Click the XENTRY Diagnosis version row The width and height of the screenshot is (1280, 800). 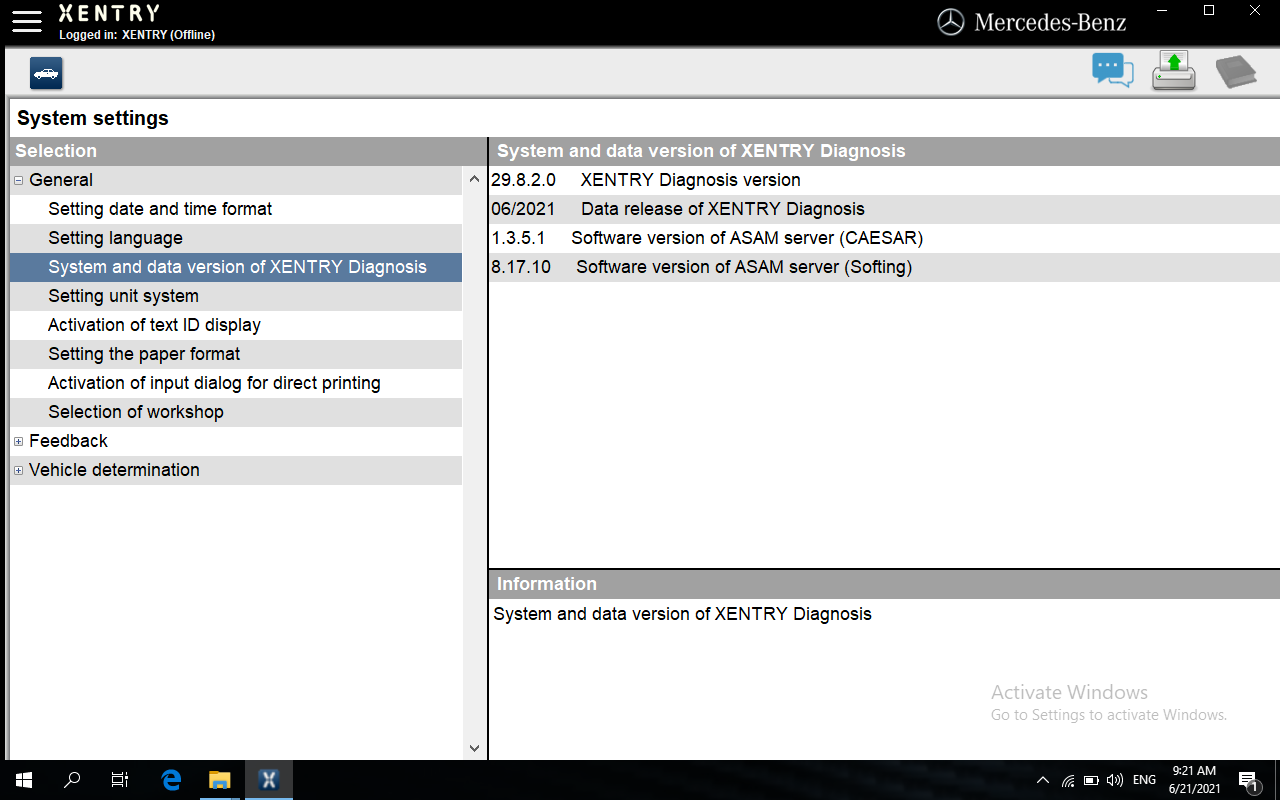pyautogui.click(x=884, y=180)
